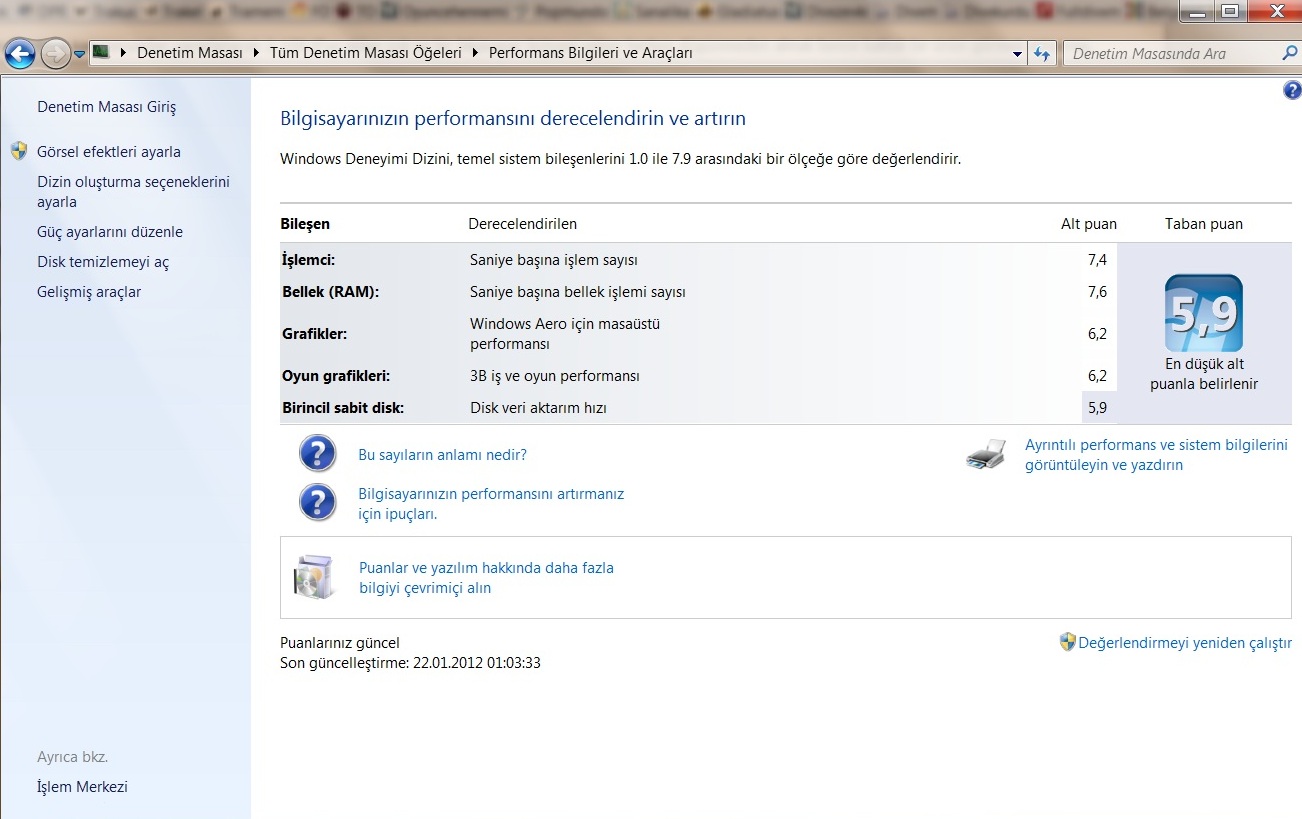The width and height of the screenshot is (1302, 819).
Task: Click shield icon beside Görsel efektleri ayarla
Action: point(19,151)
